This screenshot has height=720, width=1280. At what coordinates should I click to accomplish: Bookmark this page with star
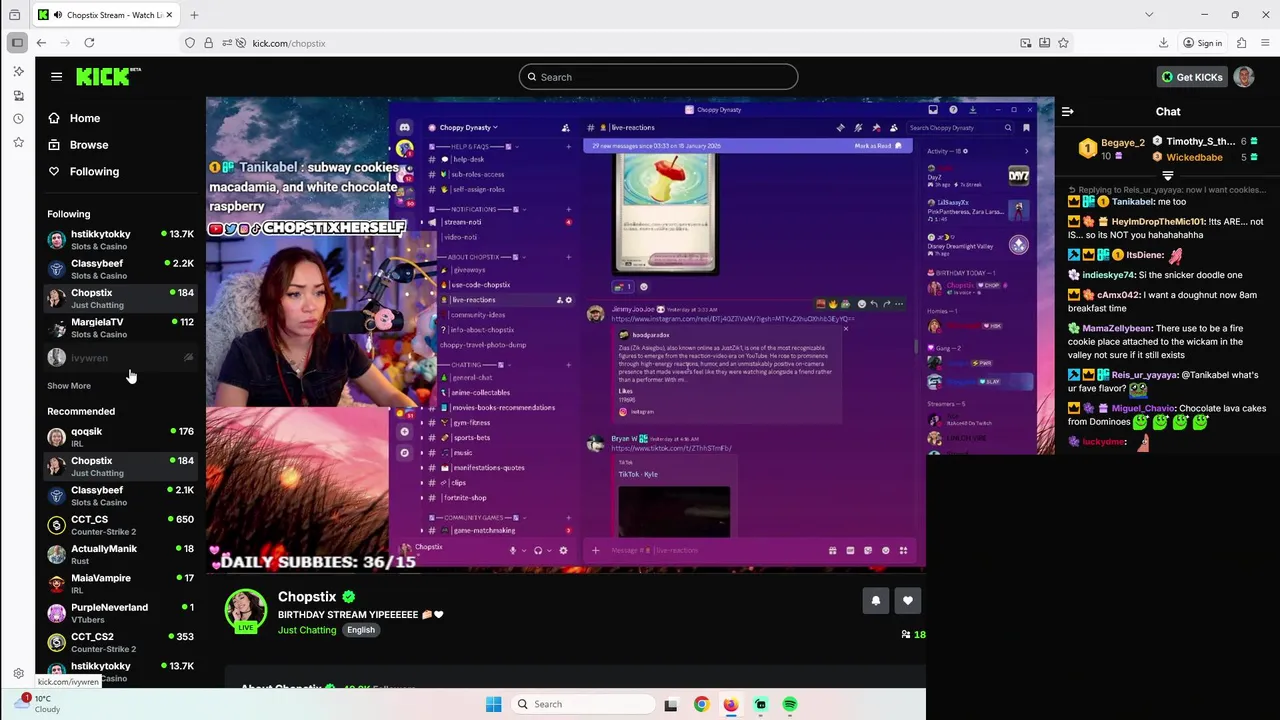point(1063,43)
